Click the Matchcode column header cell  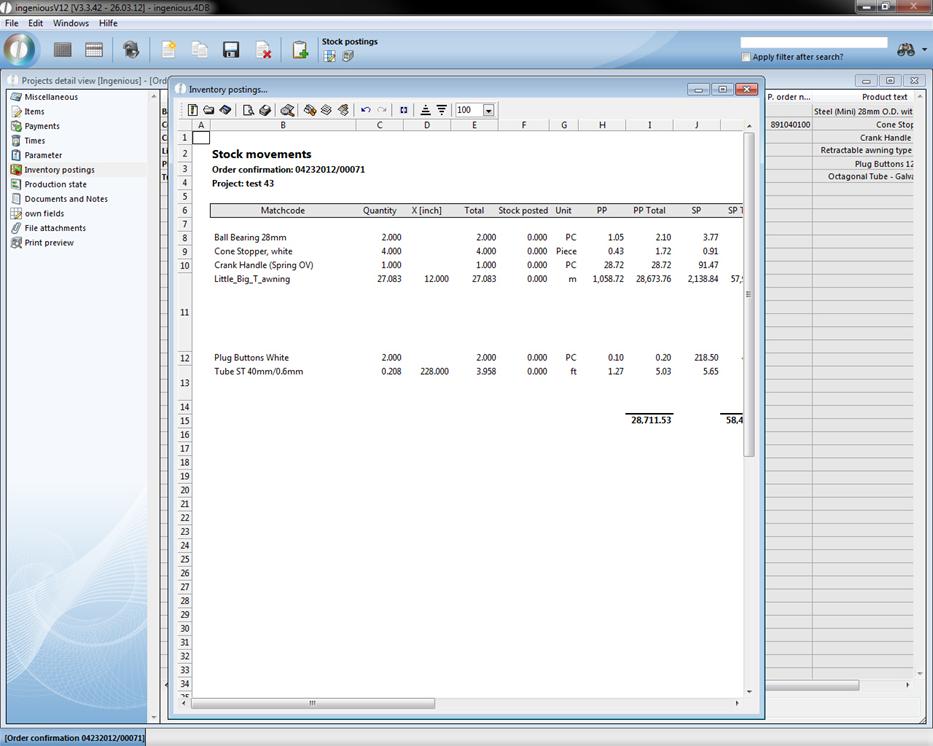pyautogui.click(x=283, y=211)
